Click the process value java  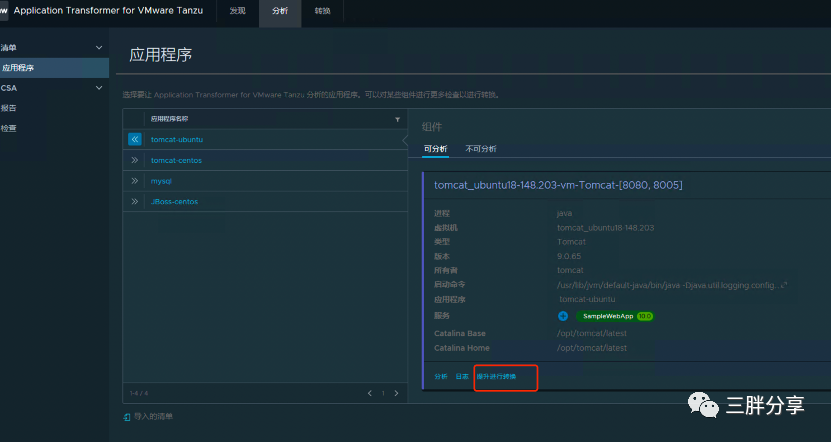[x=565, y=213]
